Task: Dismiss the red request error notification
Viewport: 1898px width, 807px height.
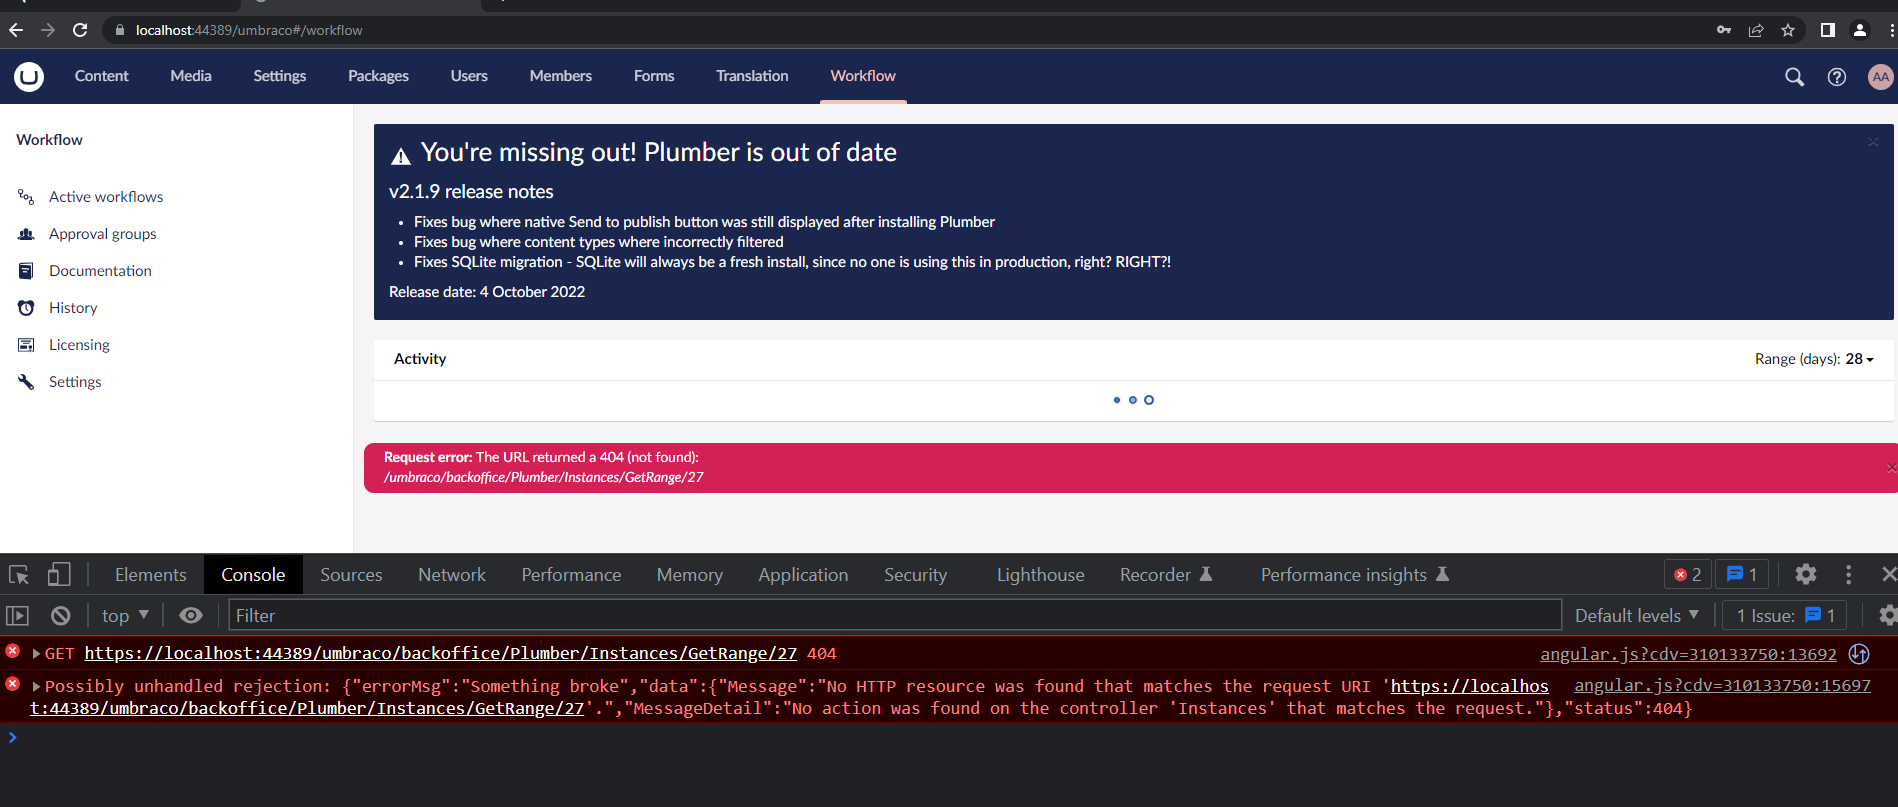Action: (x=1891, y=468)
